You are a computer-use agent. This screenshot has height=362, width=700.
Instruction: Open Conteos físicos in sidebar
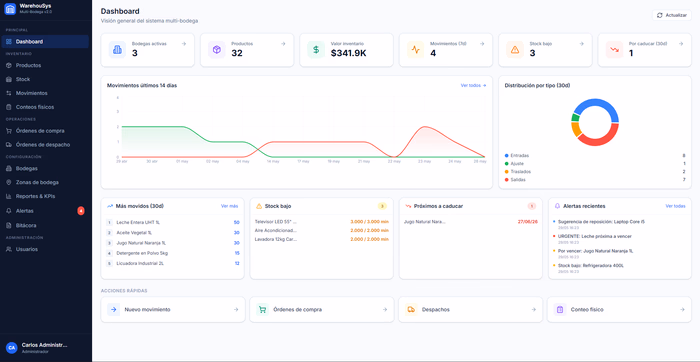pos(46,107)
